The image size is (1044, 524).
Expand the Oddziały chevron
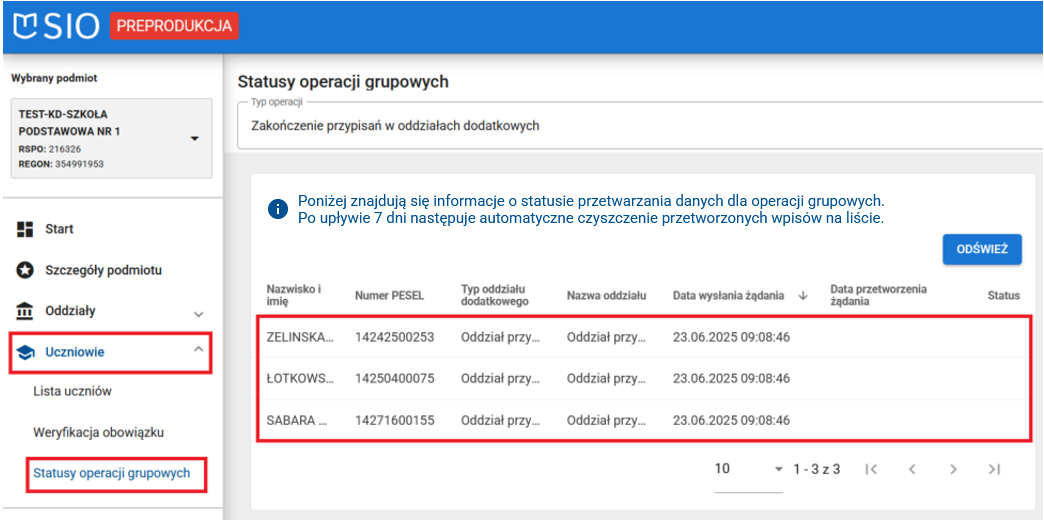[198, 313]
